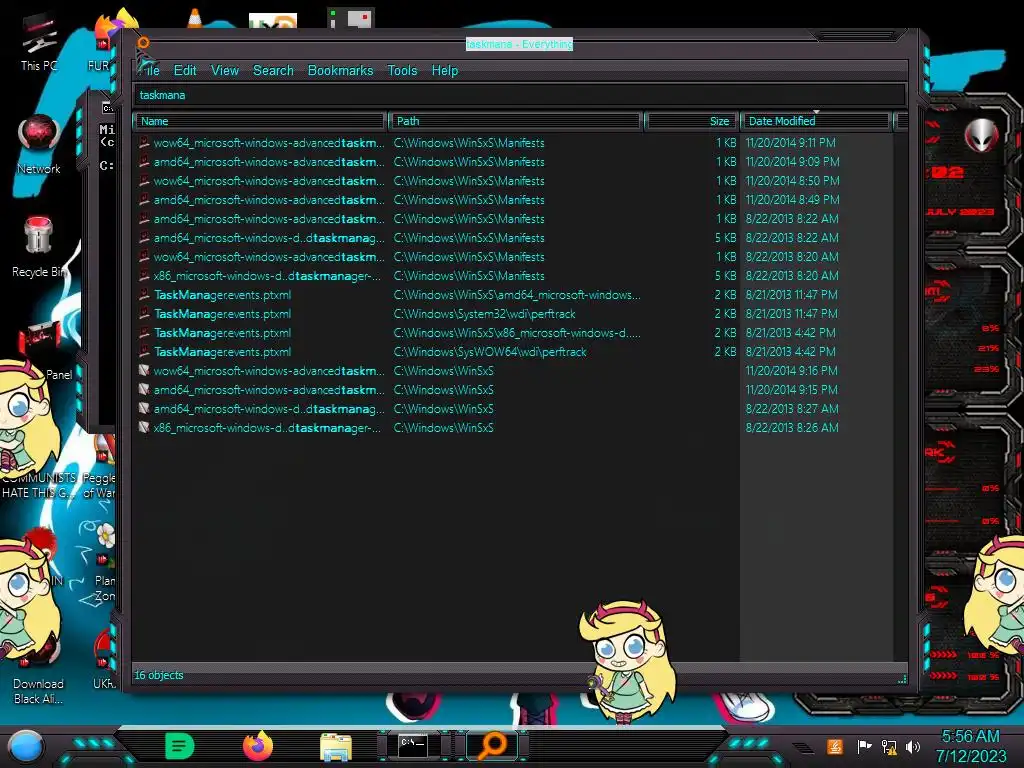Click the orange Java tray icon

point(835,746)
